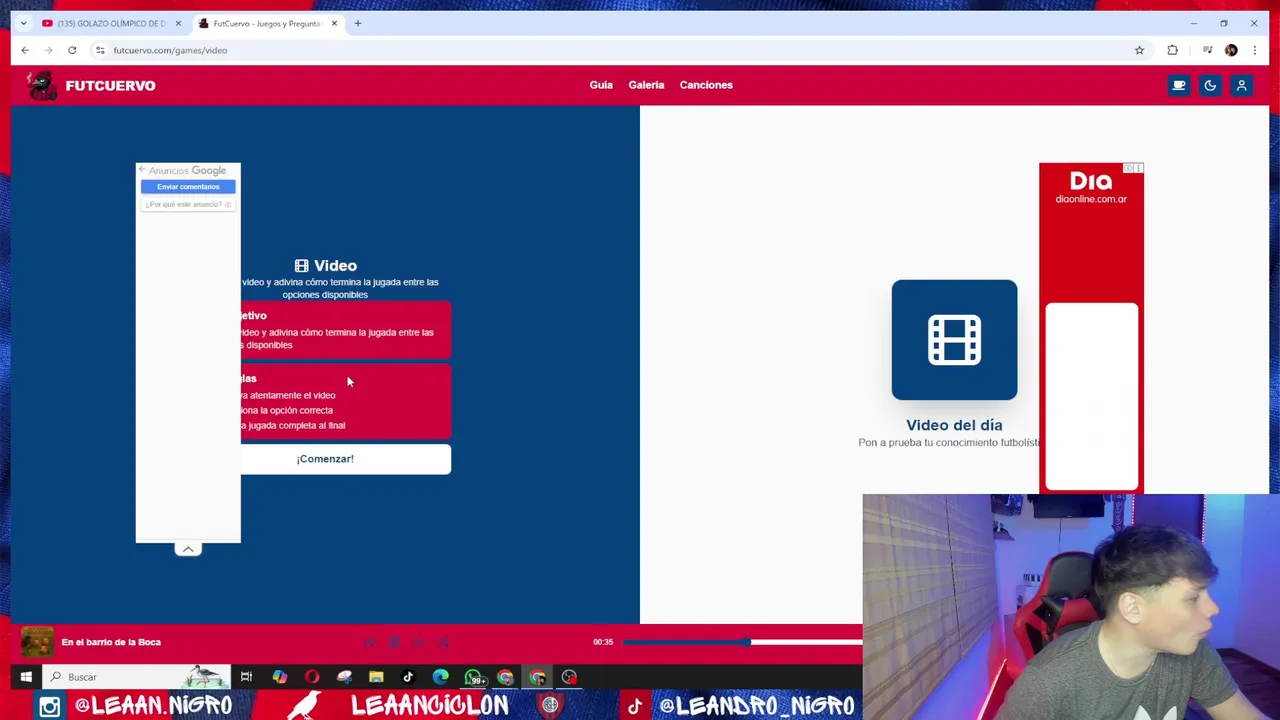1280x720 pixels.
Task: Open the Galería menu item
Action: point(646,85)
